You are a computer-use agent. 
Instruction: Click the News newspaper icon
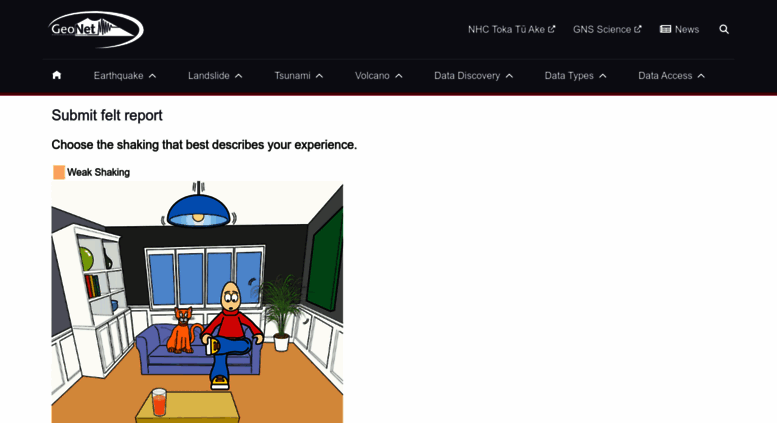pos(665,29)
